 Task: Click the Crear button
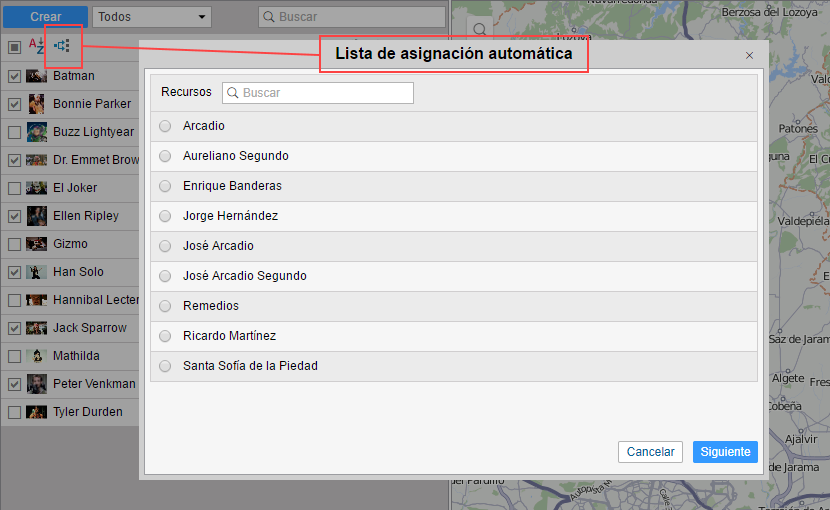pyautogui.click(x=45, y=17)
